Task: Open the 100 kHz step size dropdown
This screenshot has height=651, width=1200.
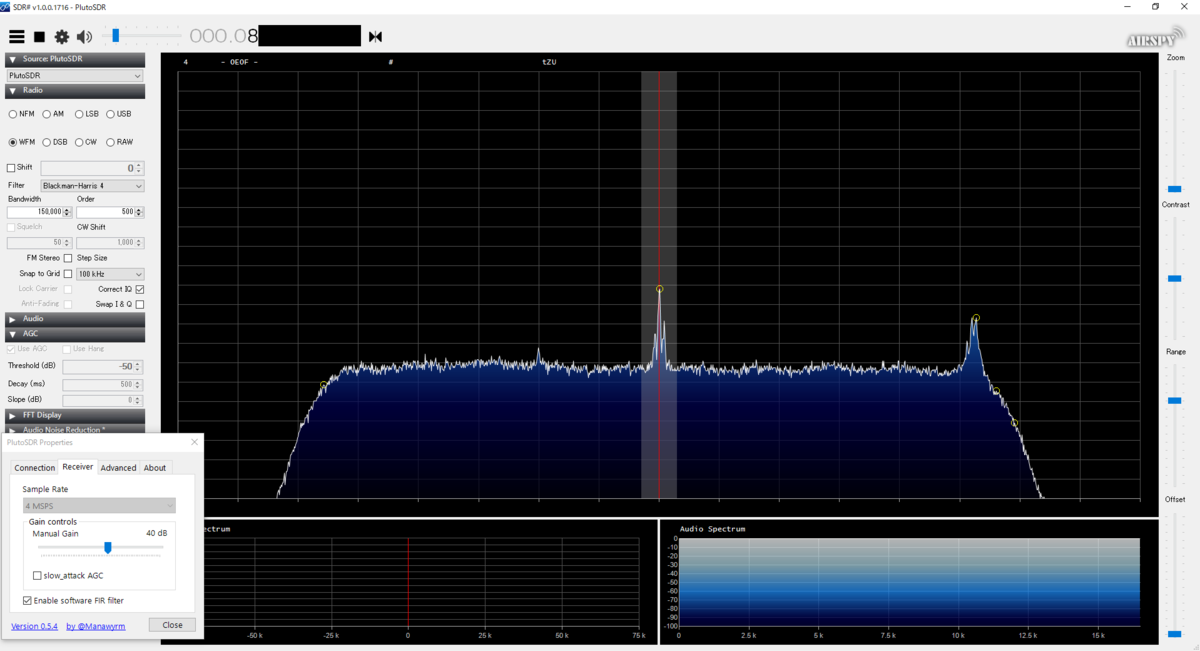Action: (110, 274)
